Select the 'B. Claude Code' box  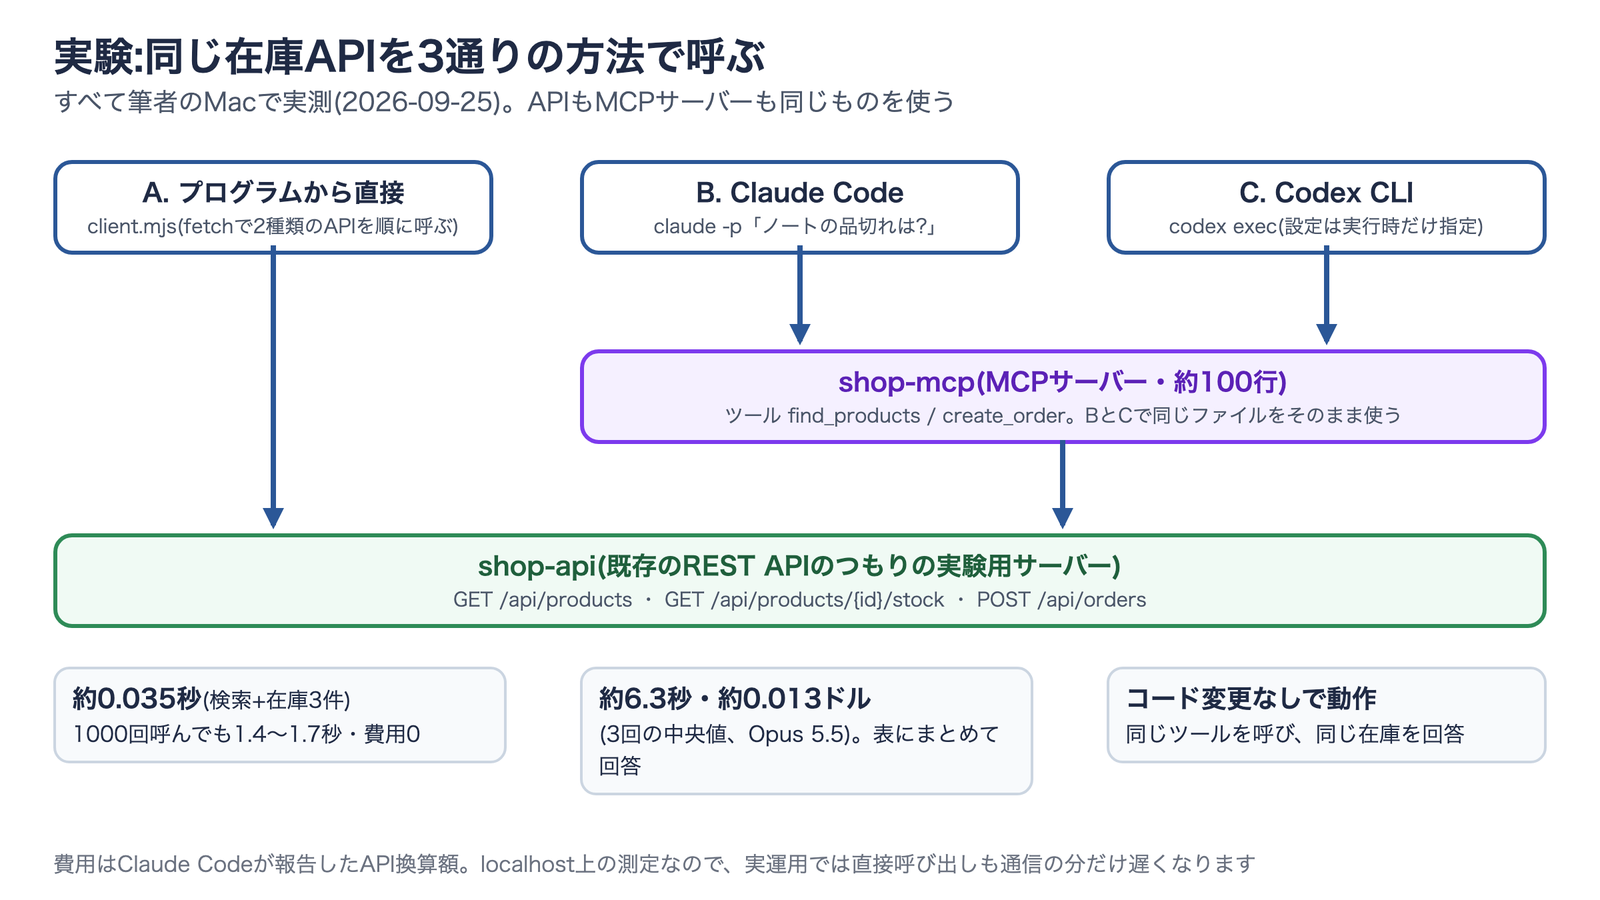click(799, 207)
